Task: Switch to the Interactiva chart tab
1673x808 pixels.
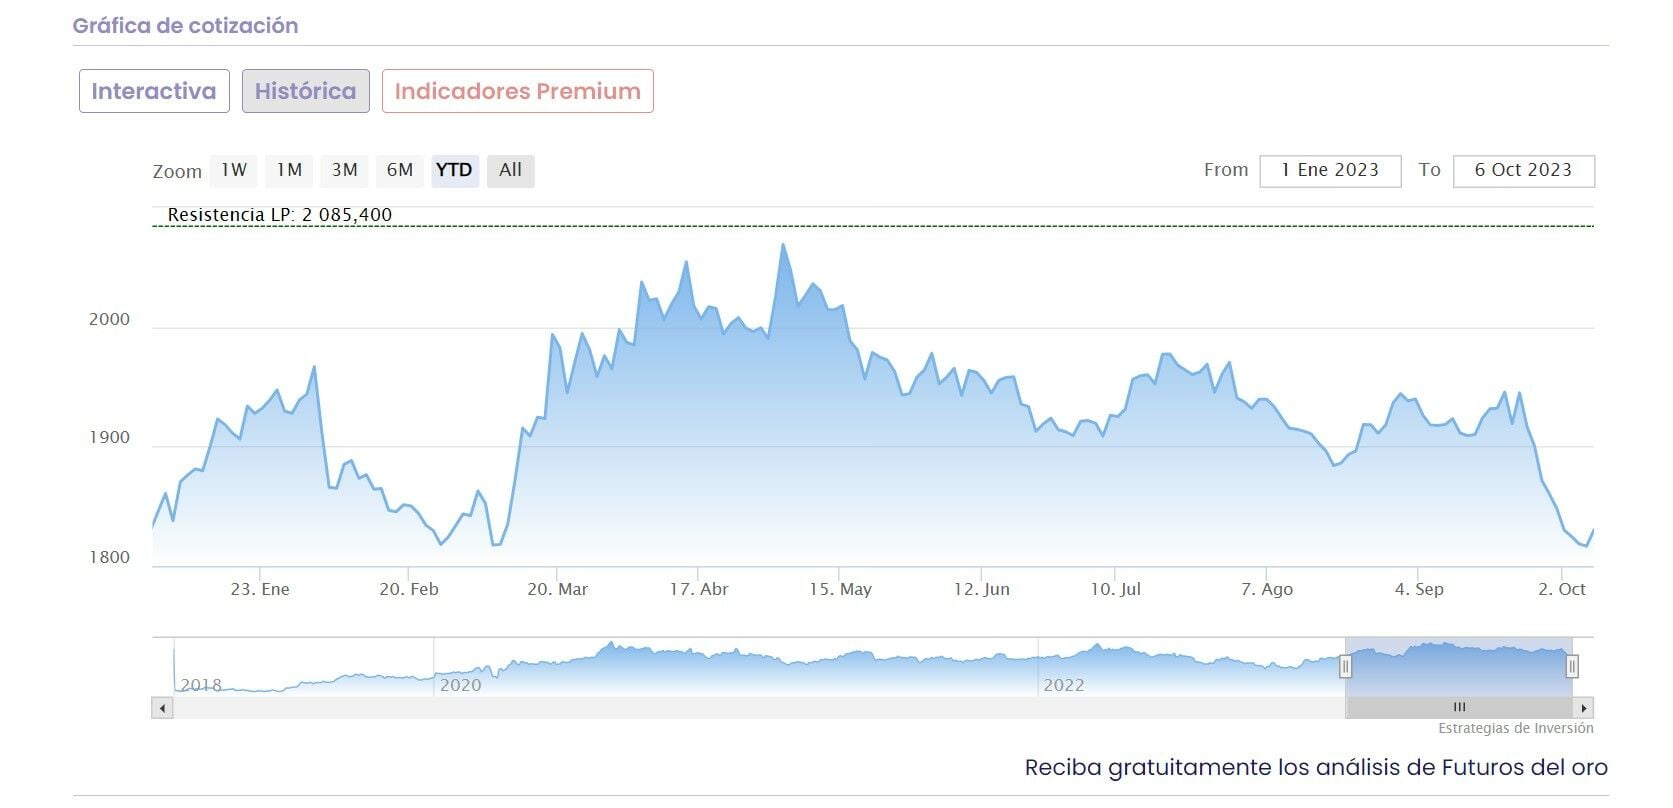Action: coord(154,91)
